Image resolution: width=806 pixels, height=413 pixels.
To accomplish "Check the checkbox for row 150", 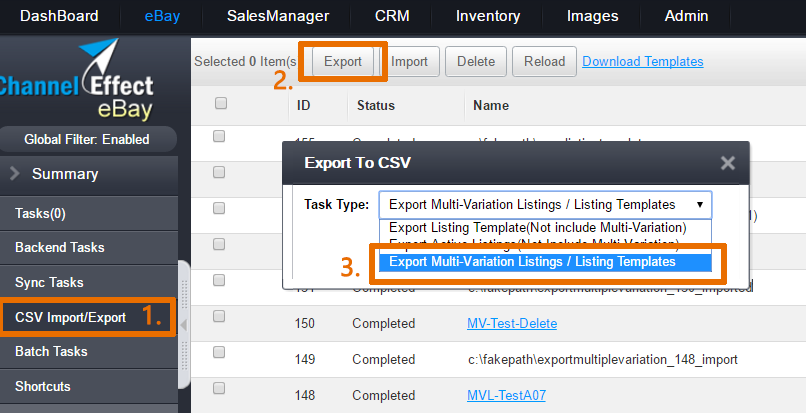I will pos(219,316).
